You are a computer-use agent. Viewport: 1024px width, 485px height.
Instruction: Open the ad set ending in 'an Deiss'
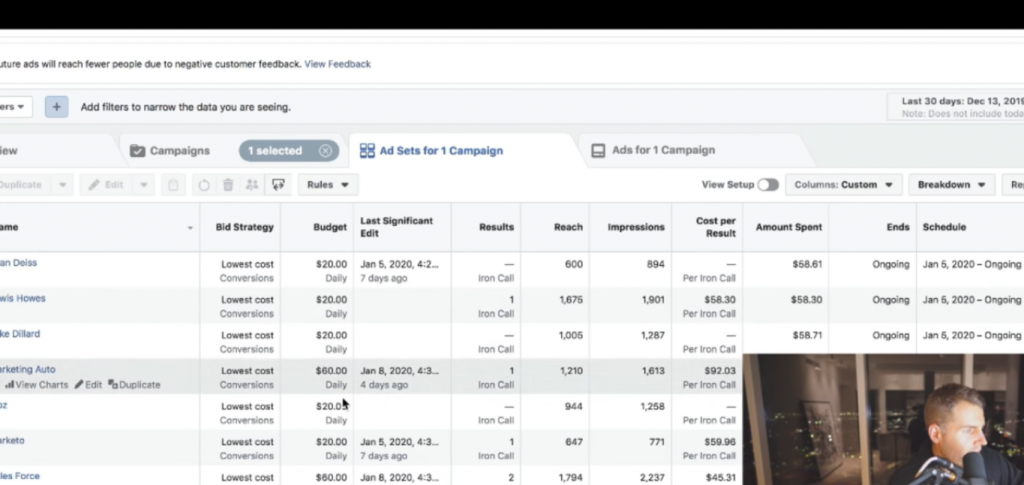(x=18, y=262)
